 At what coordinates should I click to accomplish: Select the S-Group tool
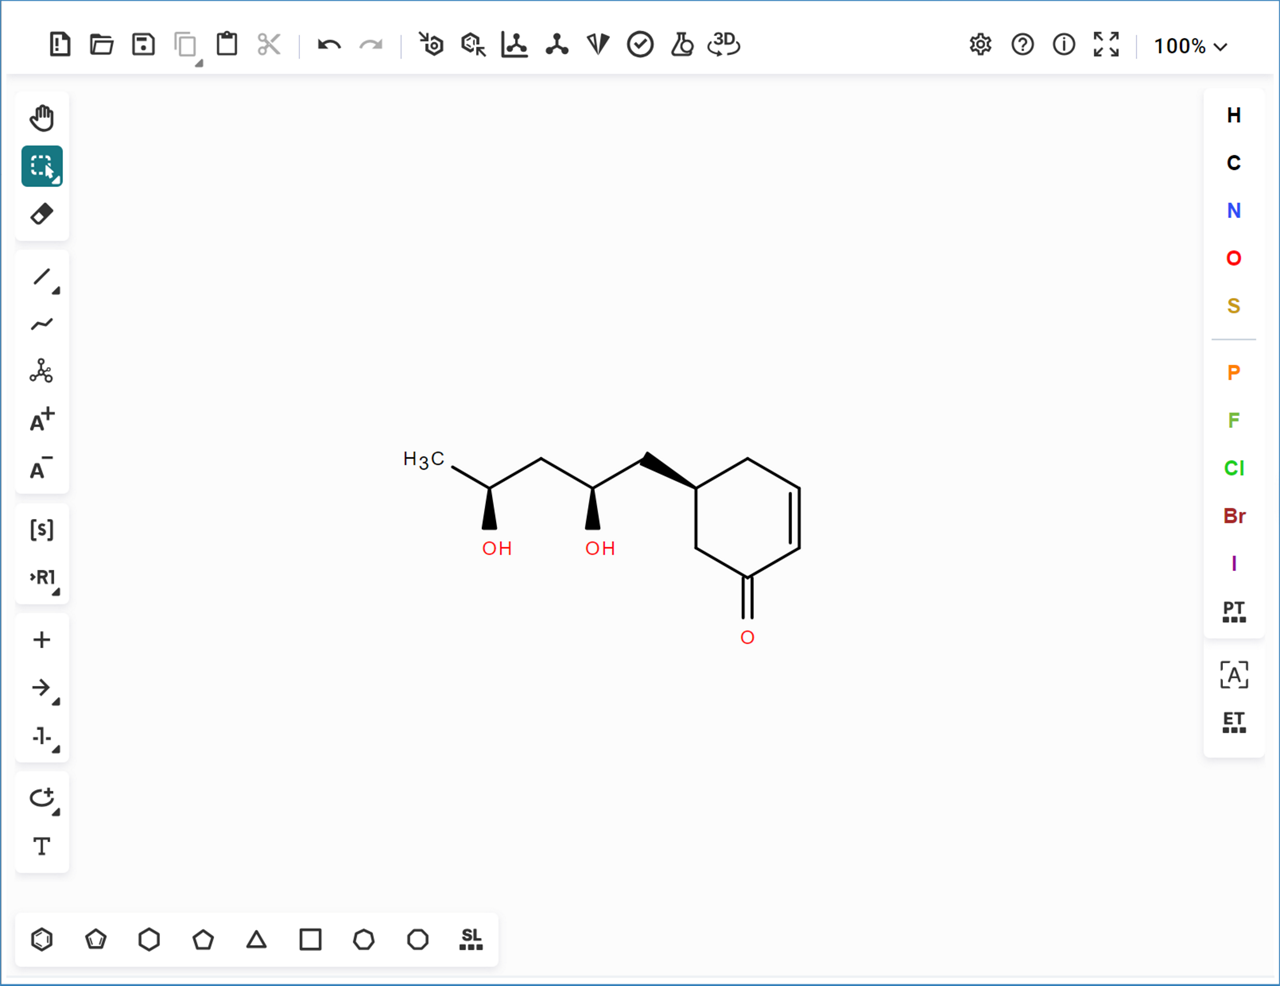[42, 529]
